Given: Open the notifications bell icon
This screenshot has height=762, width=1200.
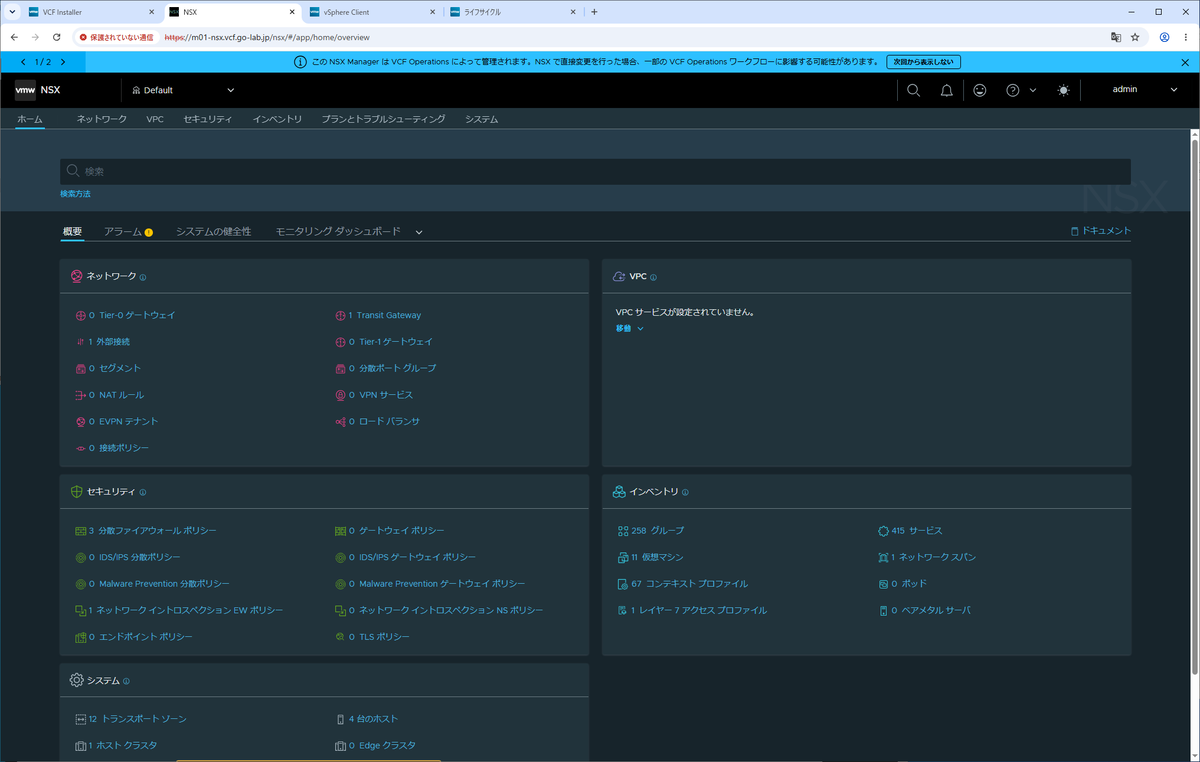Looking at the screenshot, I should 946,90.
